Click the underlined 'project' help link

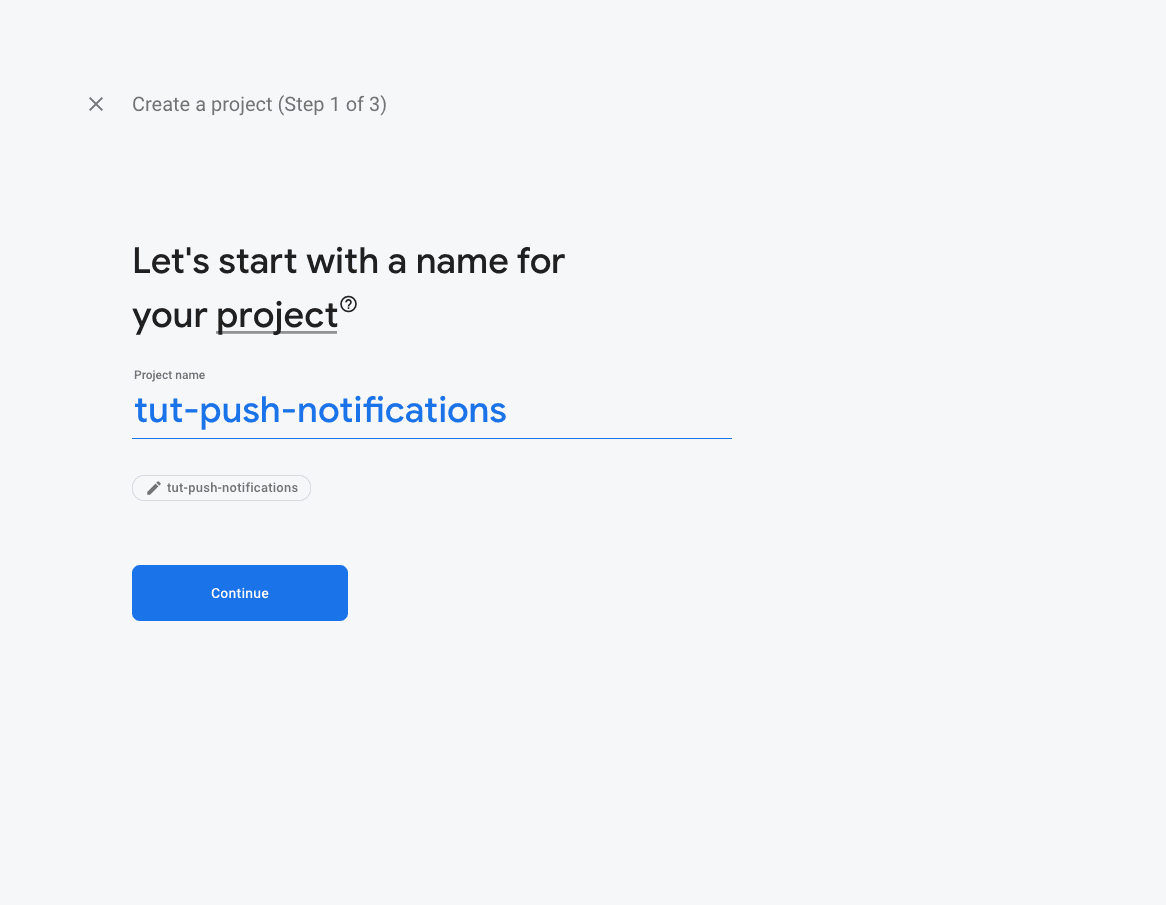point(276,315)
